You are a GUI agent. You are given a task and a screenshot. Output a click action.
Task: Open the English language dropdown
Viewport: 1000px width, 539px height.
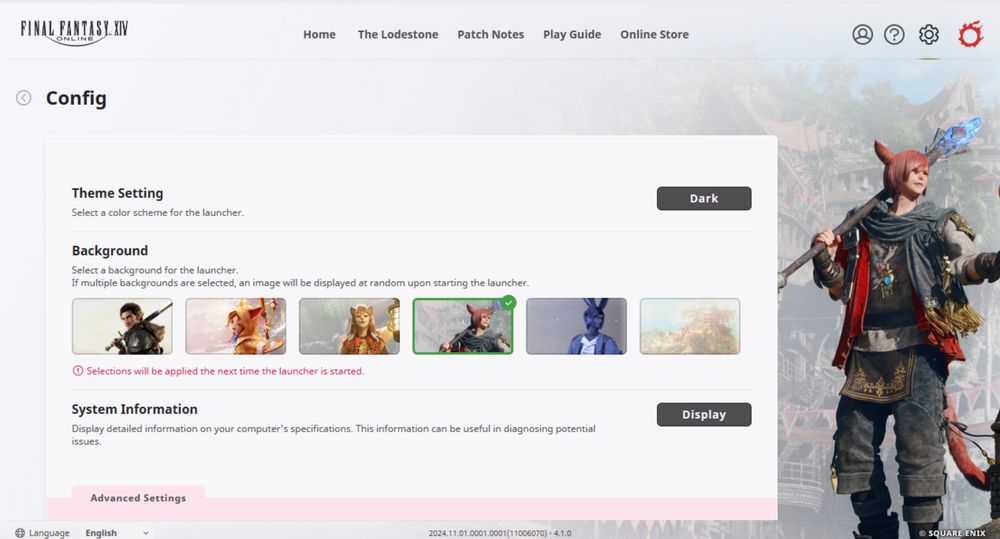[117, 533]
